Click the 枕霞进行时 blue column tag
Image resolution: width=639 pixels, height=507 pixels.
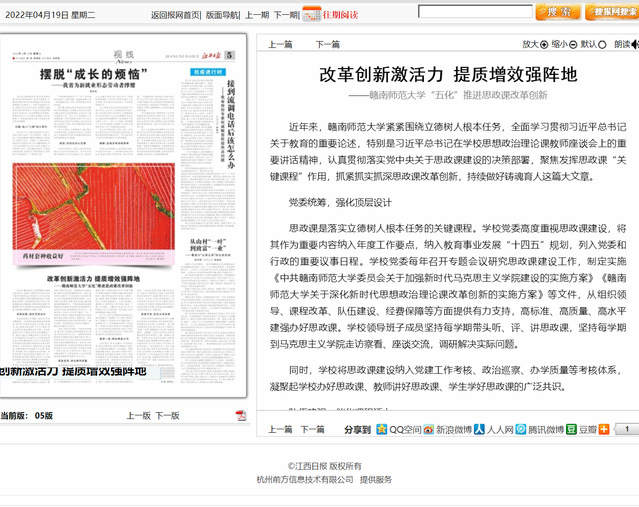point(208,72)
